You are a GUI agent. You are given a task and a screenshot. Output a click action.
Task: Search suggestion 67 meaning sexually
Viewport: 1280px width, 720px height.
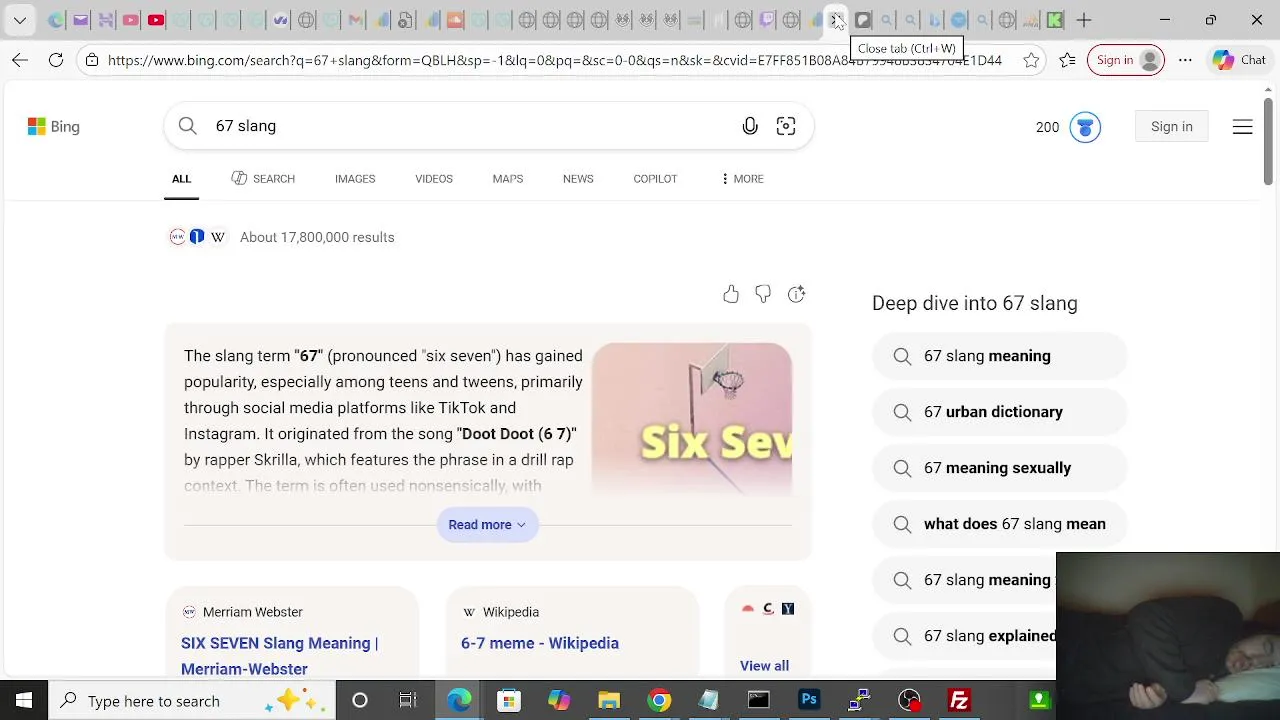[x=999, y=468]
